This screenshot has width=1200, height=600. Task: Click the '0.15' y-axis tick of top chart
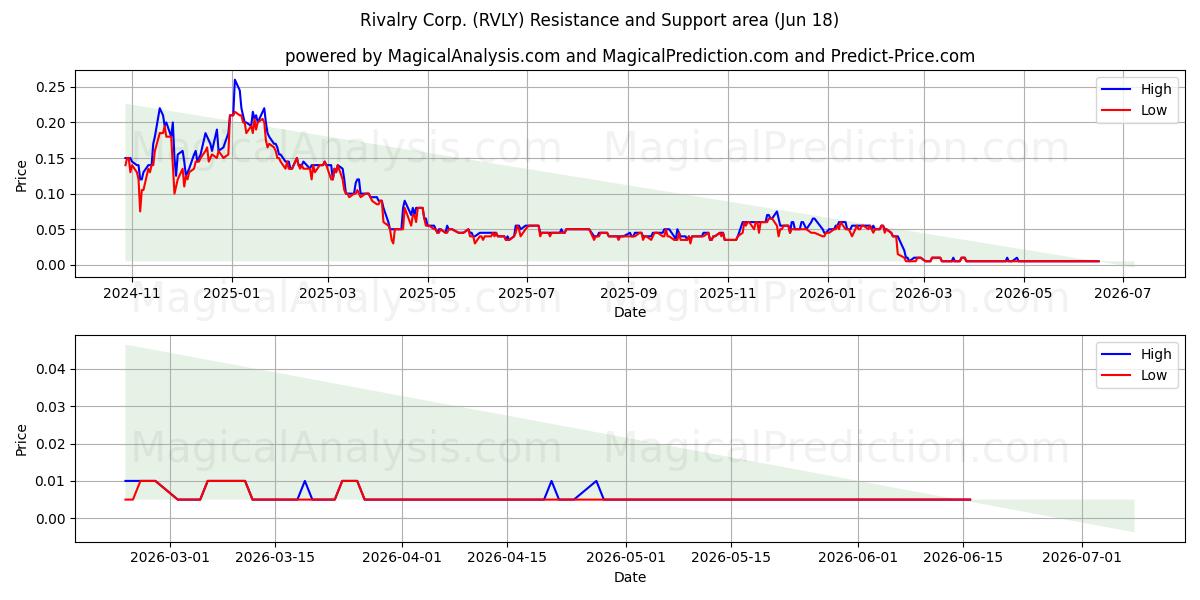click(51, 158)
